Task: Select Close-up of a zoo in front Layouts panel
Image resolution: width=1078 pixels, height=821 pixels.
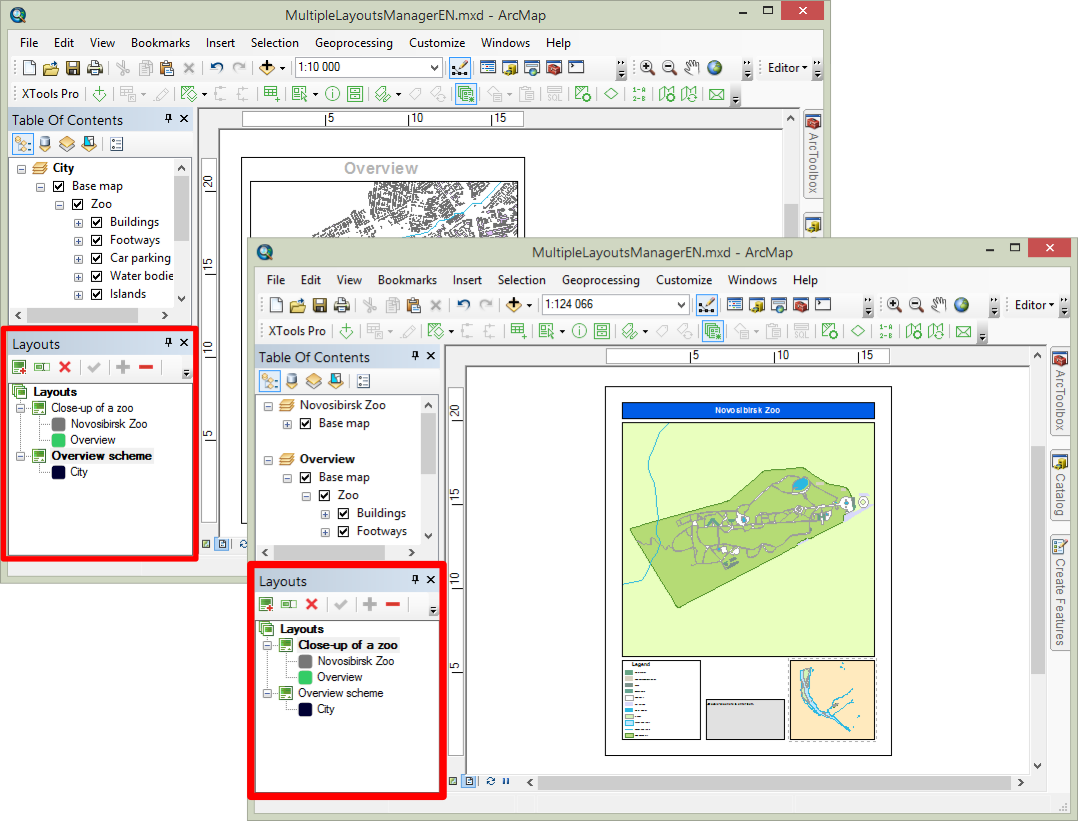Action: [x=348, y=645]
